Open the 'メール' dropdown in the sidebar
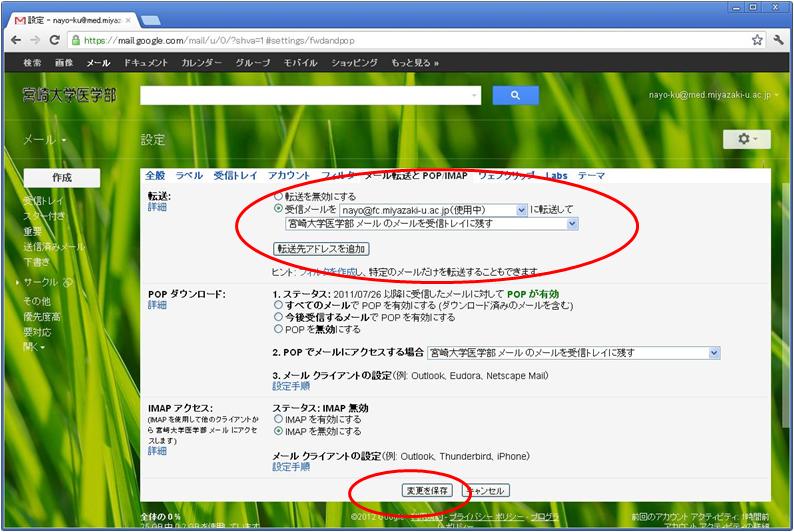 tap(45, 141)
